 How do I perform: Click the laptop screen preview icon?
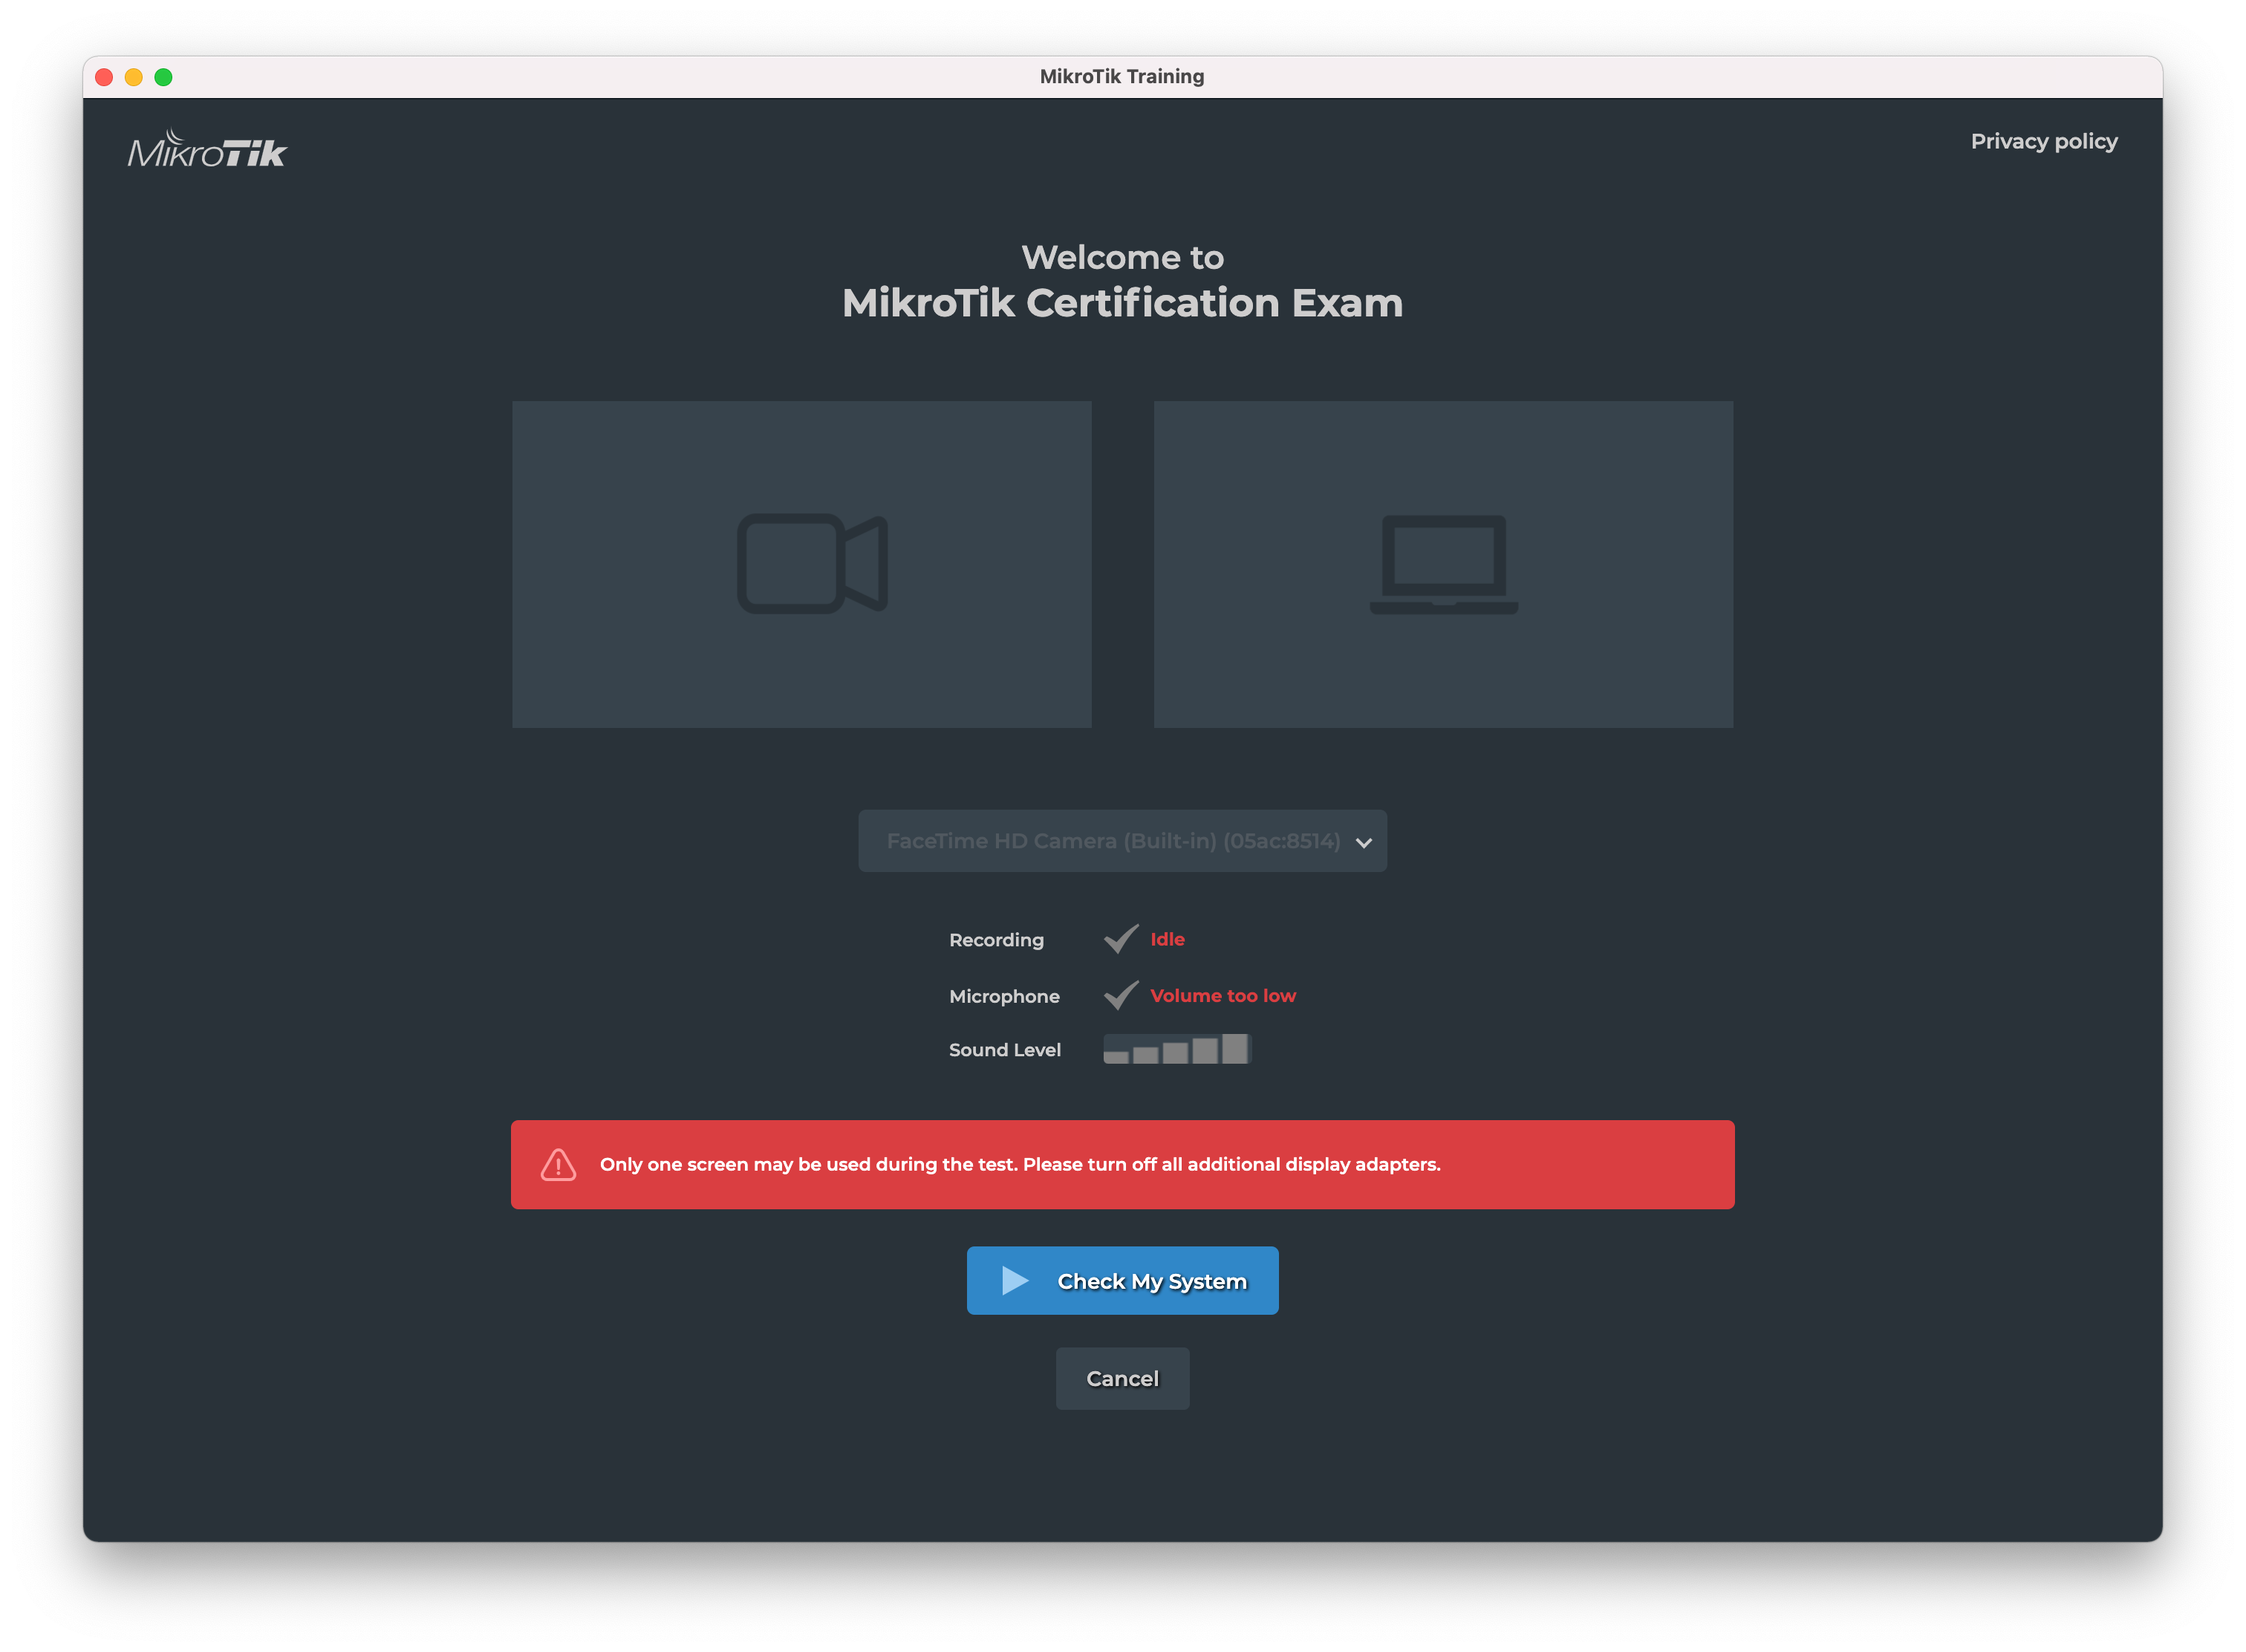1443,564
